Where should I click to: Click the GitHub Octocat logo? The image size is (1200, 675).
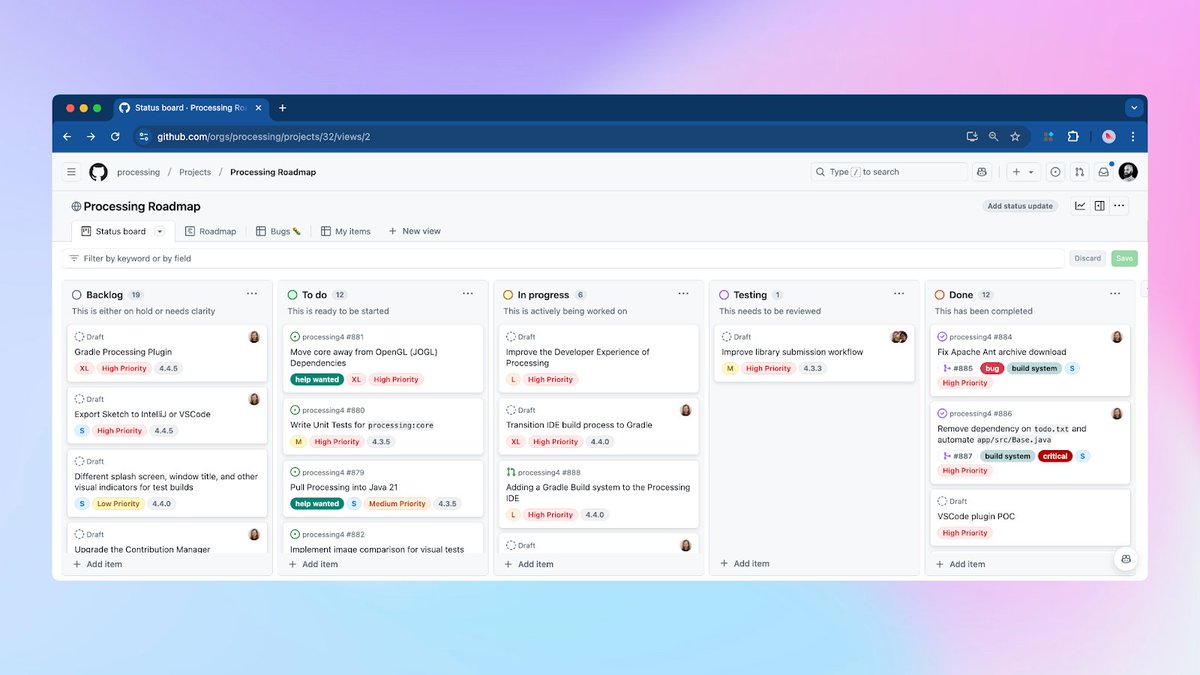tap(98, 172)
